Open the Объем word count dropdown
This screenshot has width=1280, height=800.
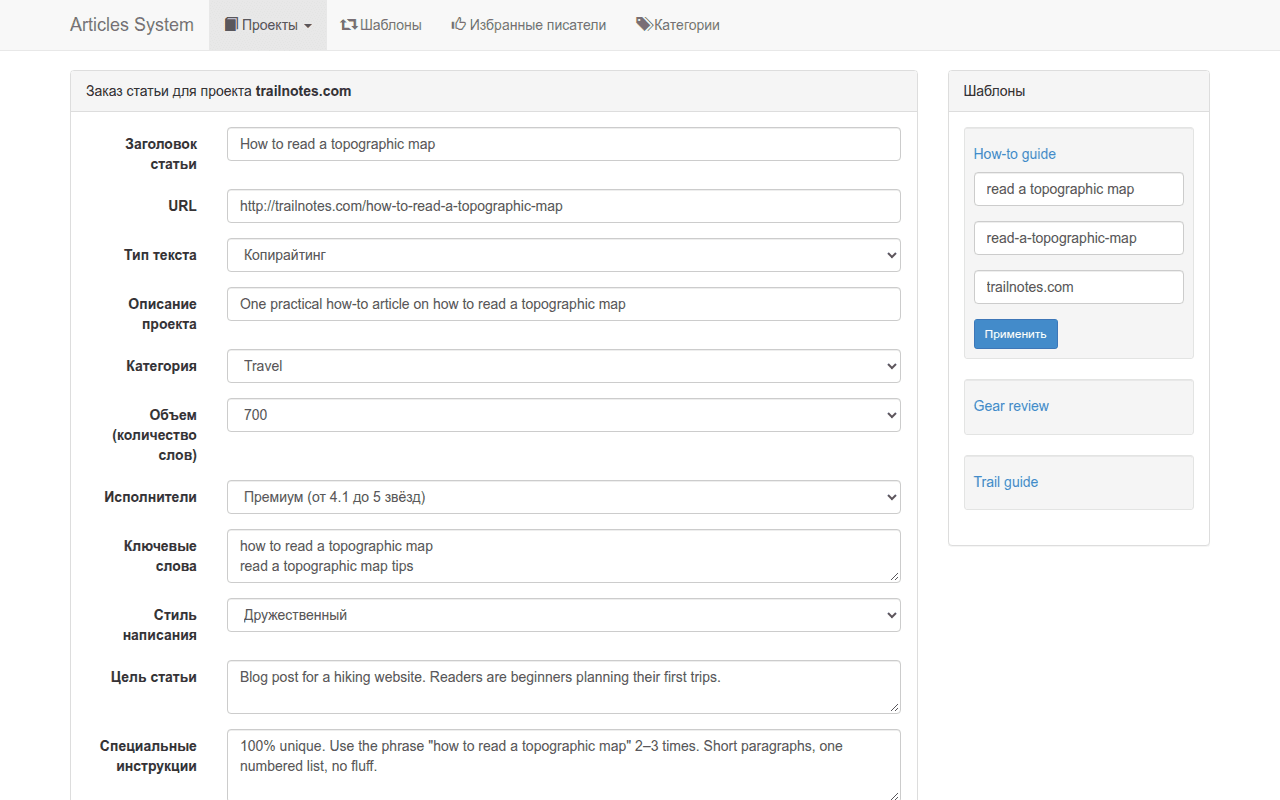564,415
